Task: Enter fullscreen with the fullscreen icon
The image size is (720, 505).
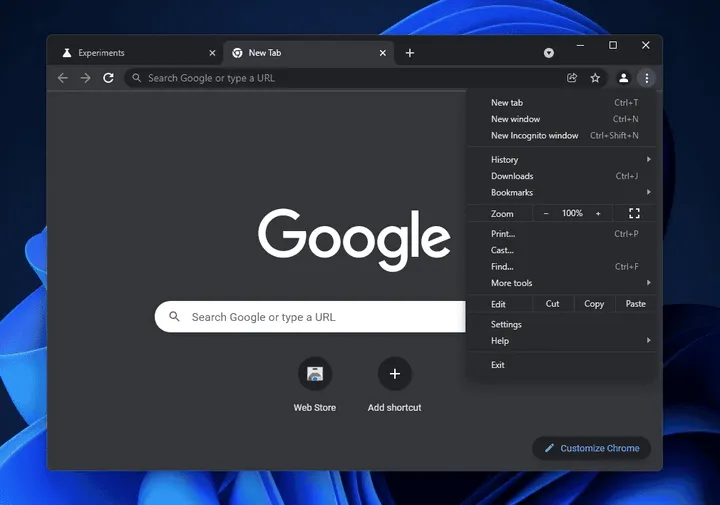Action: coord(634,213)
